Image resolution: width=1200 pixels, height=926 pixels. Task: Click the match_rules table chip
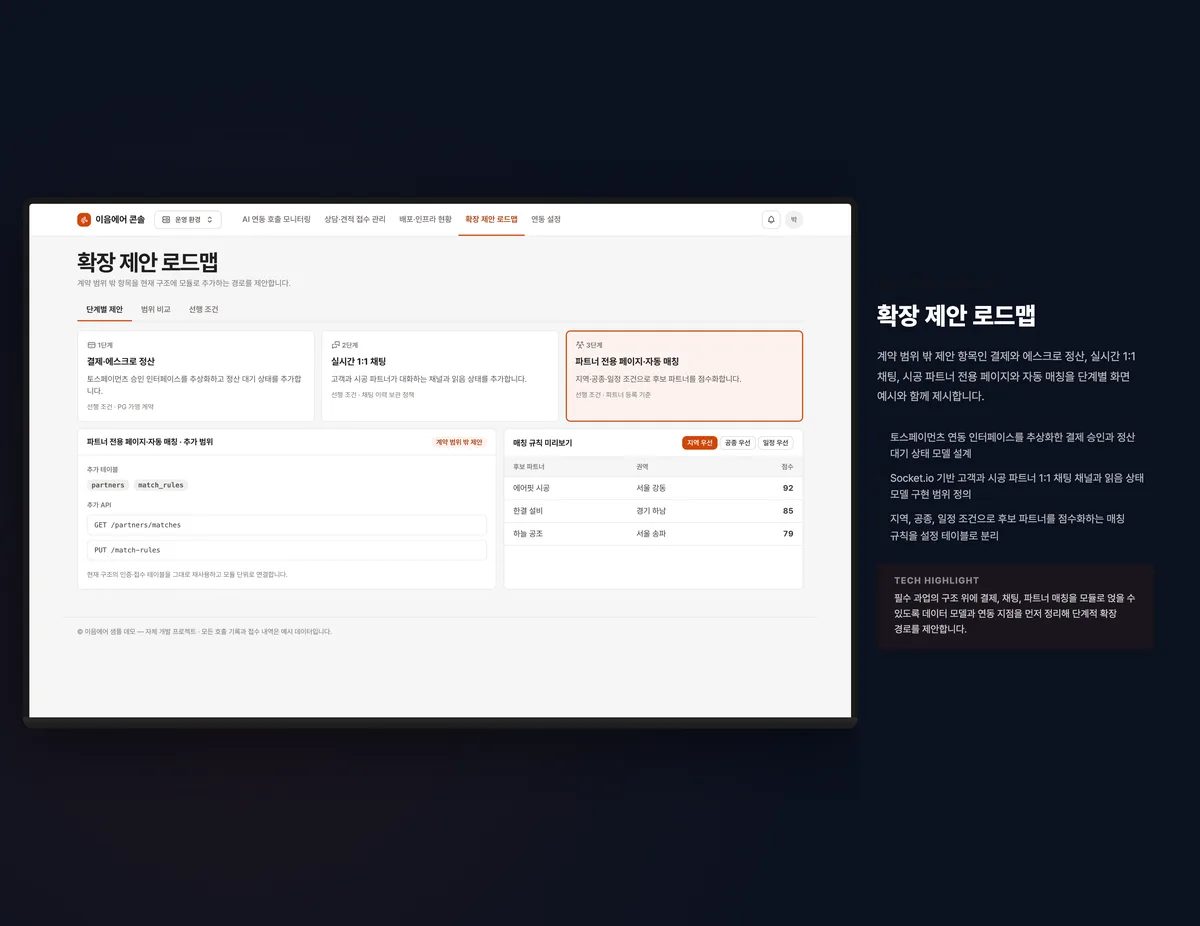(x=161, y=485)
